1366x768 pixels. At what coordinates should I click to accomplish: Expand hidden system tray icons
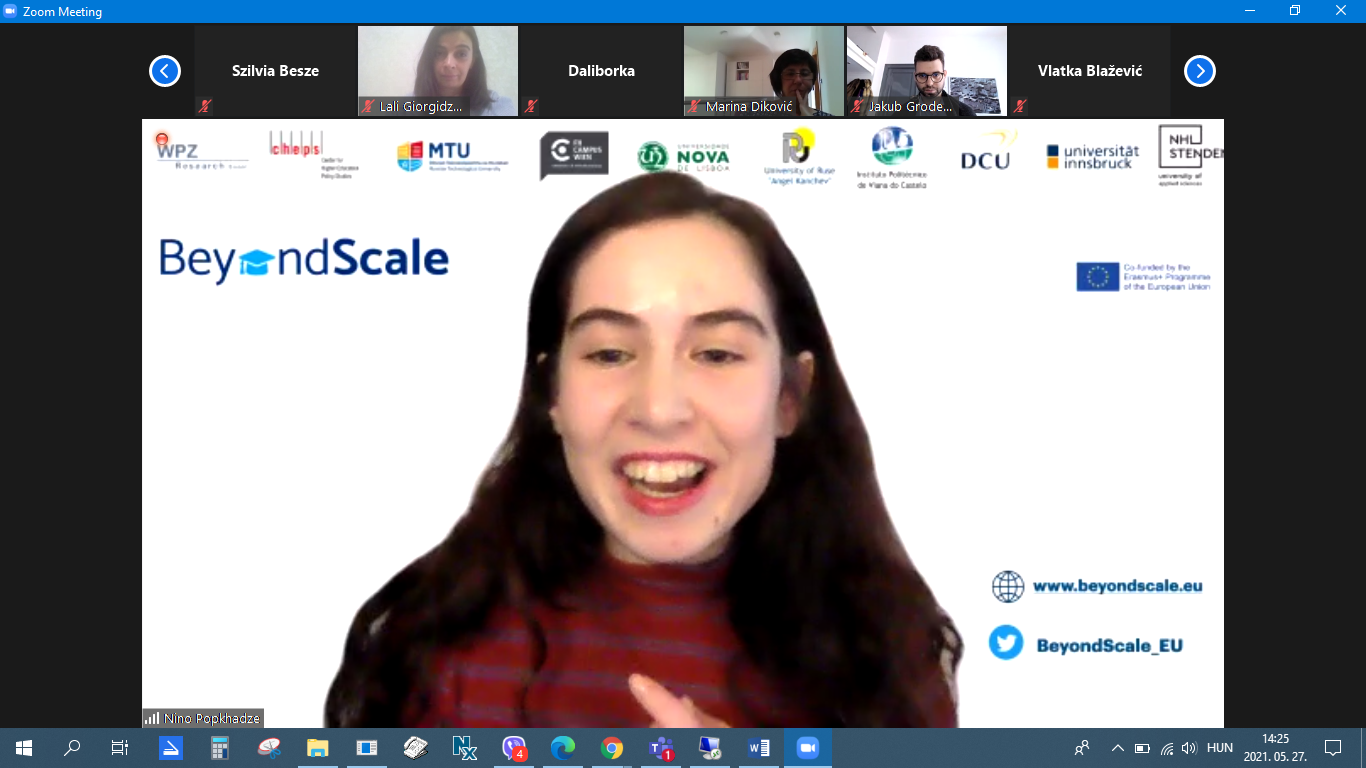click(1118, 748)
